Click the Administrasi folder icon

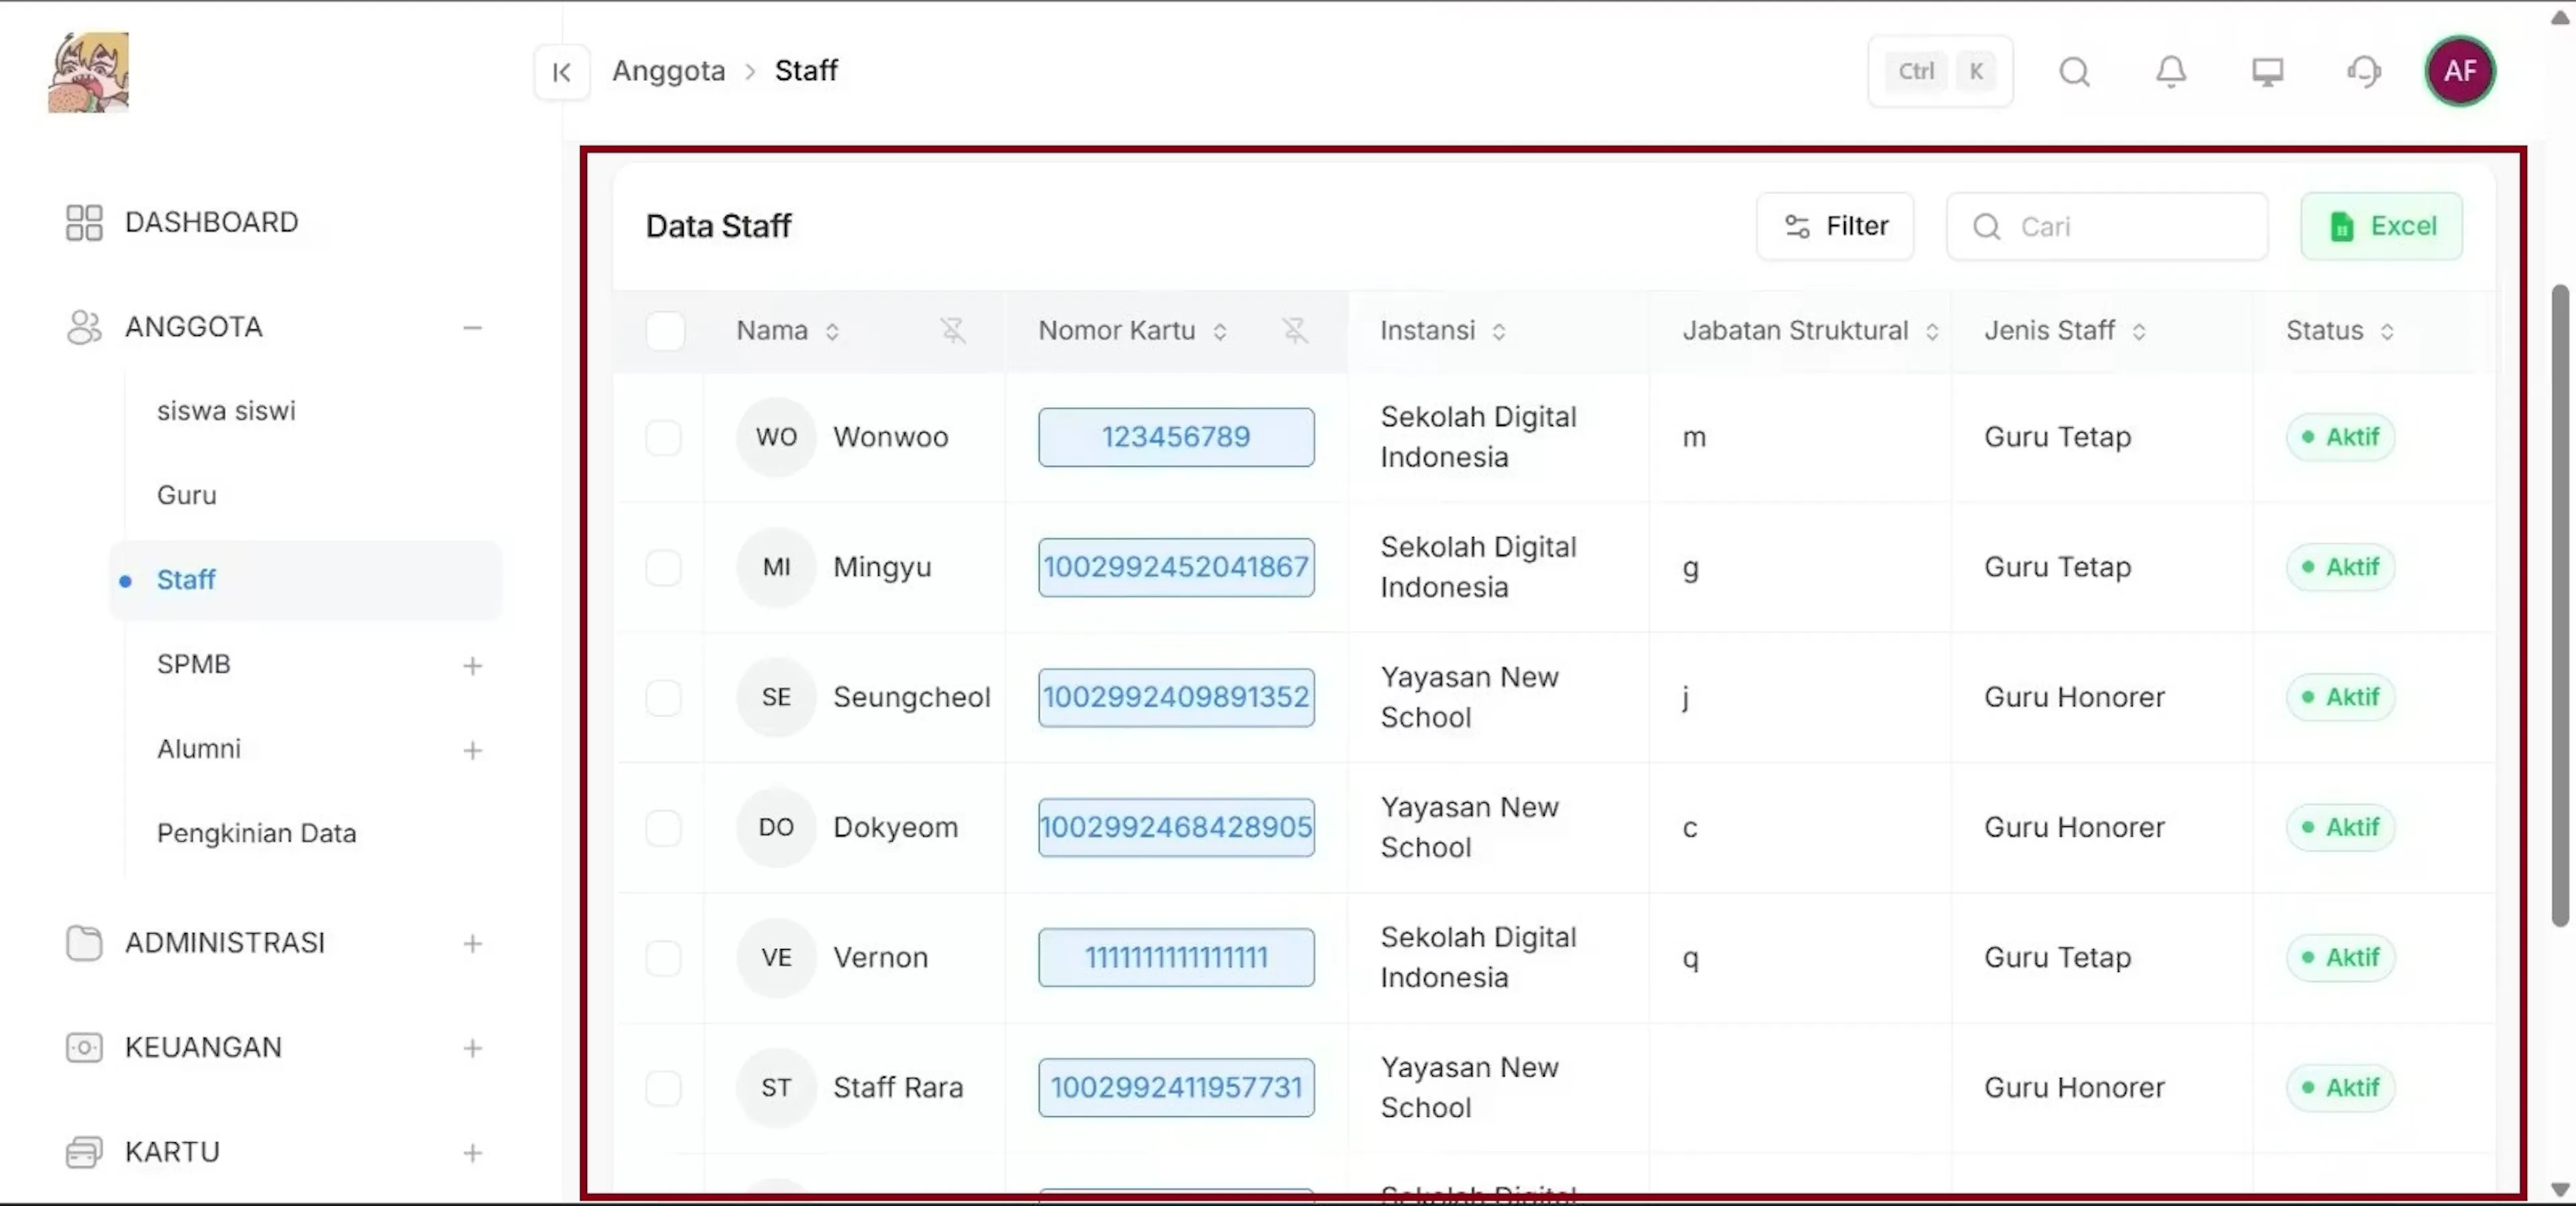pos(84,943)
